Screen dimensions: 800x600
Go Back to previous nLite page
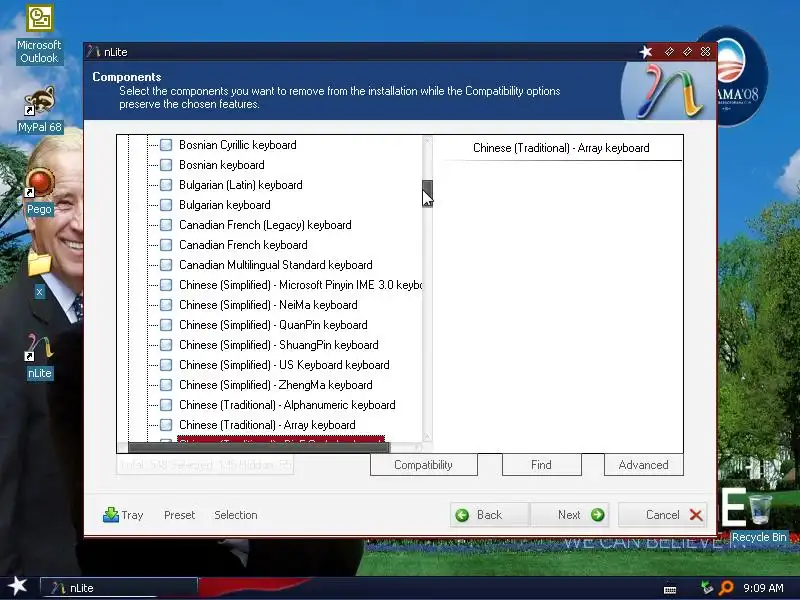pos(490,515)
